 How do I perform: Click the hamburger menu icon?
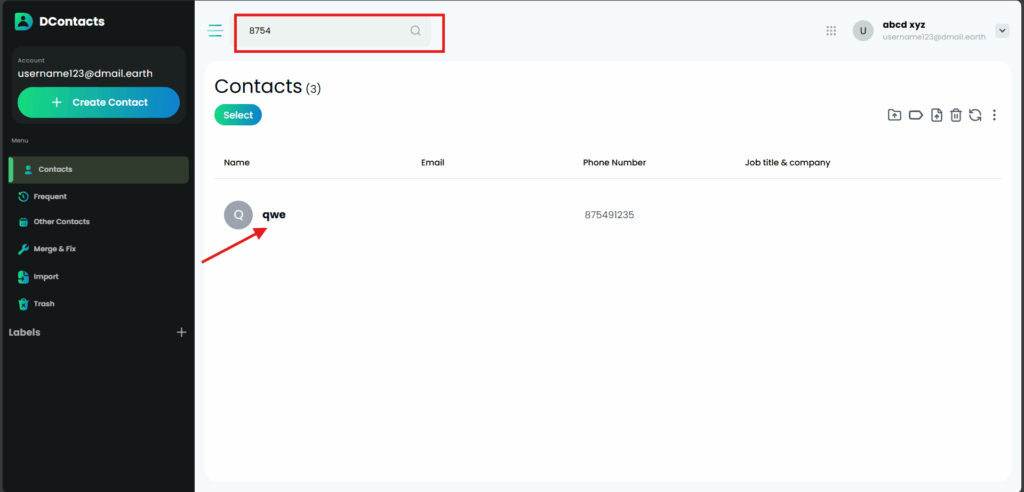pyautogui.click(x=215, y=31)
